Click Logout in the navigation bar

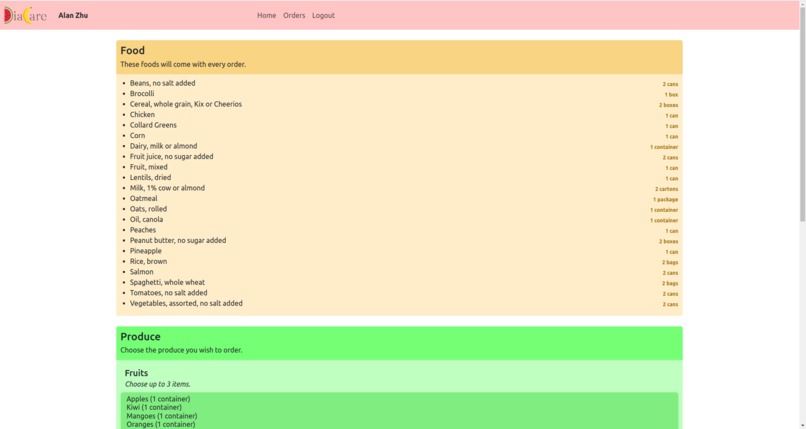point(323,15)
